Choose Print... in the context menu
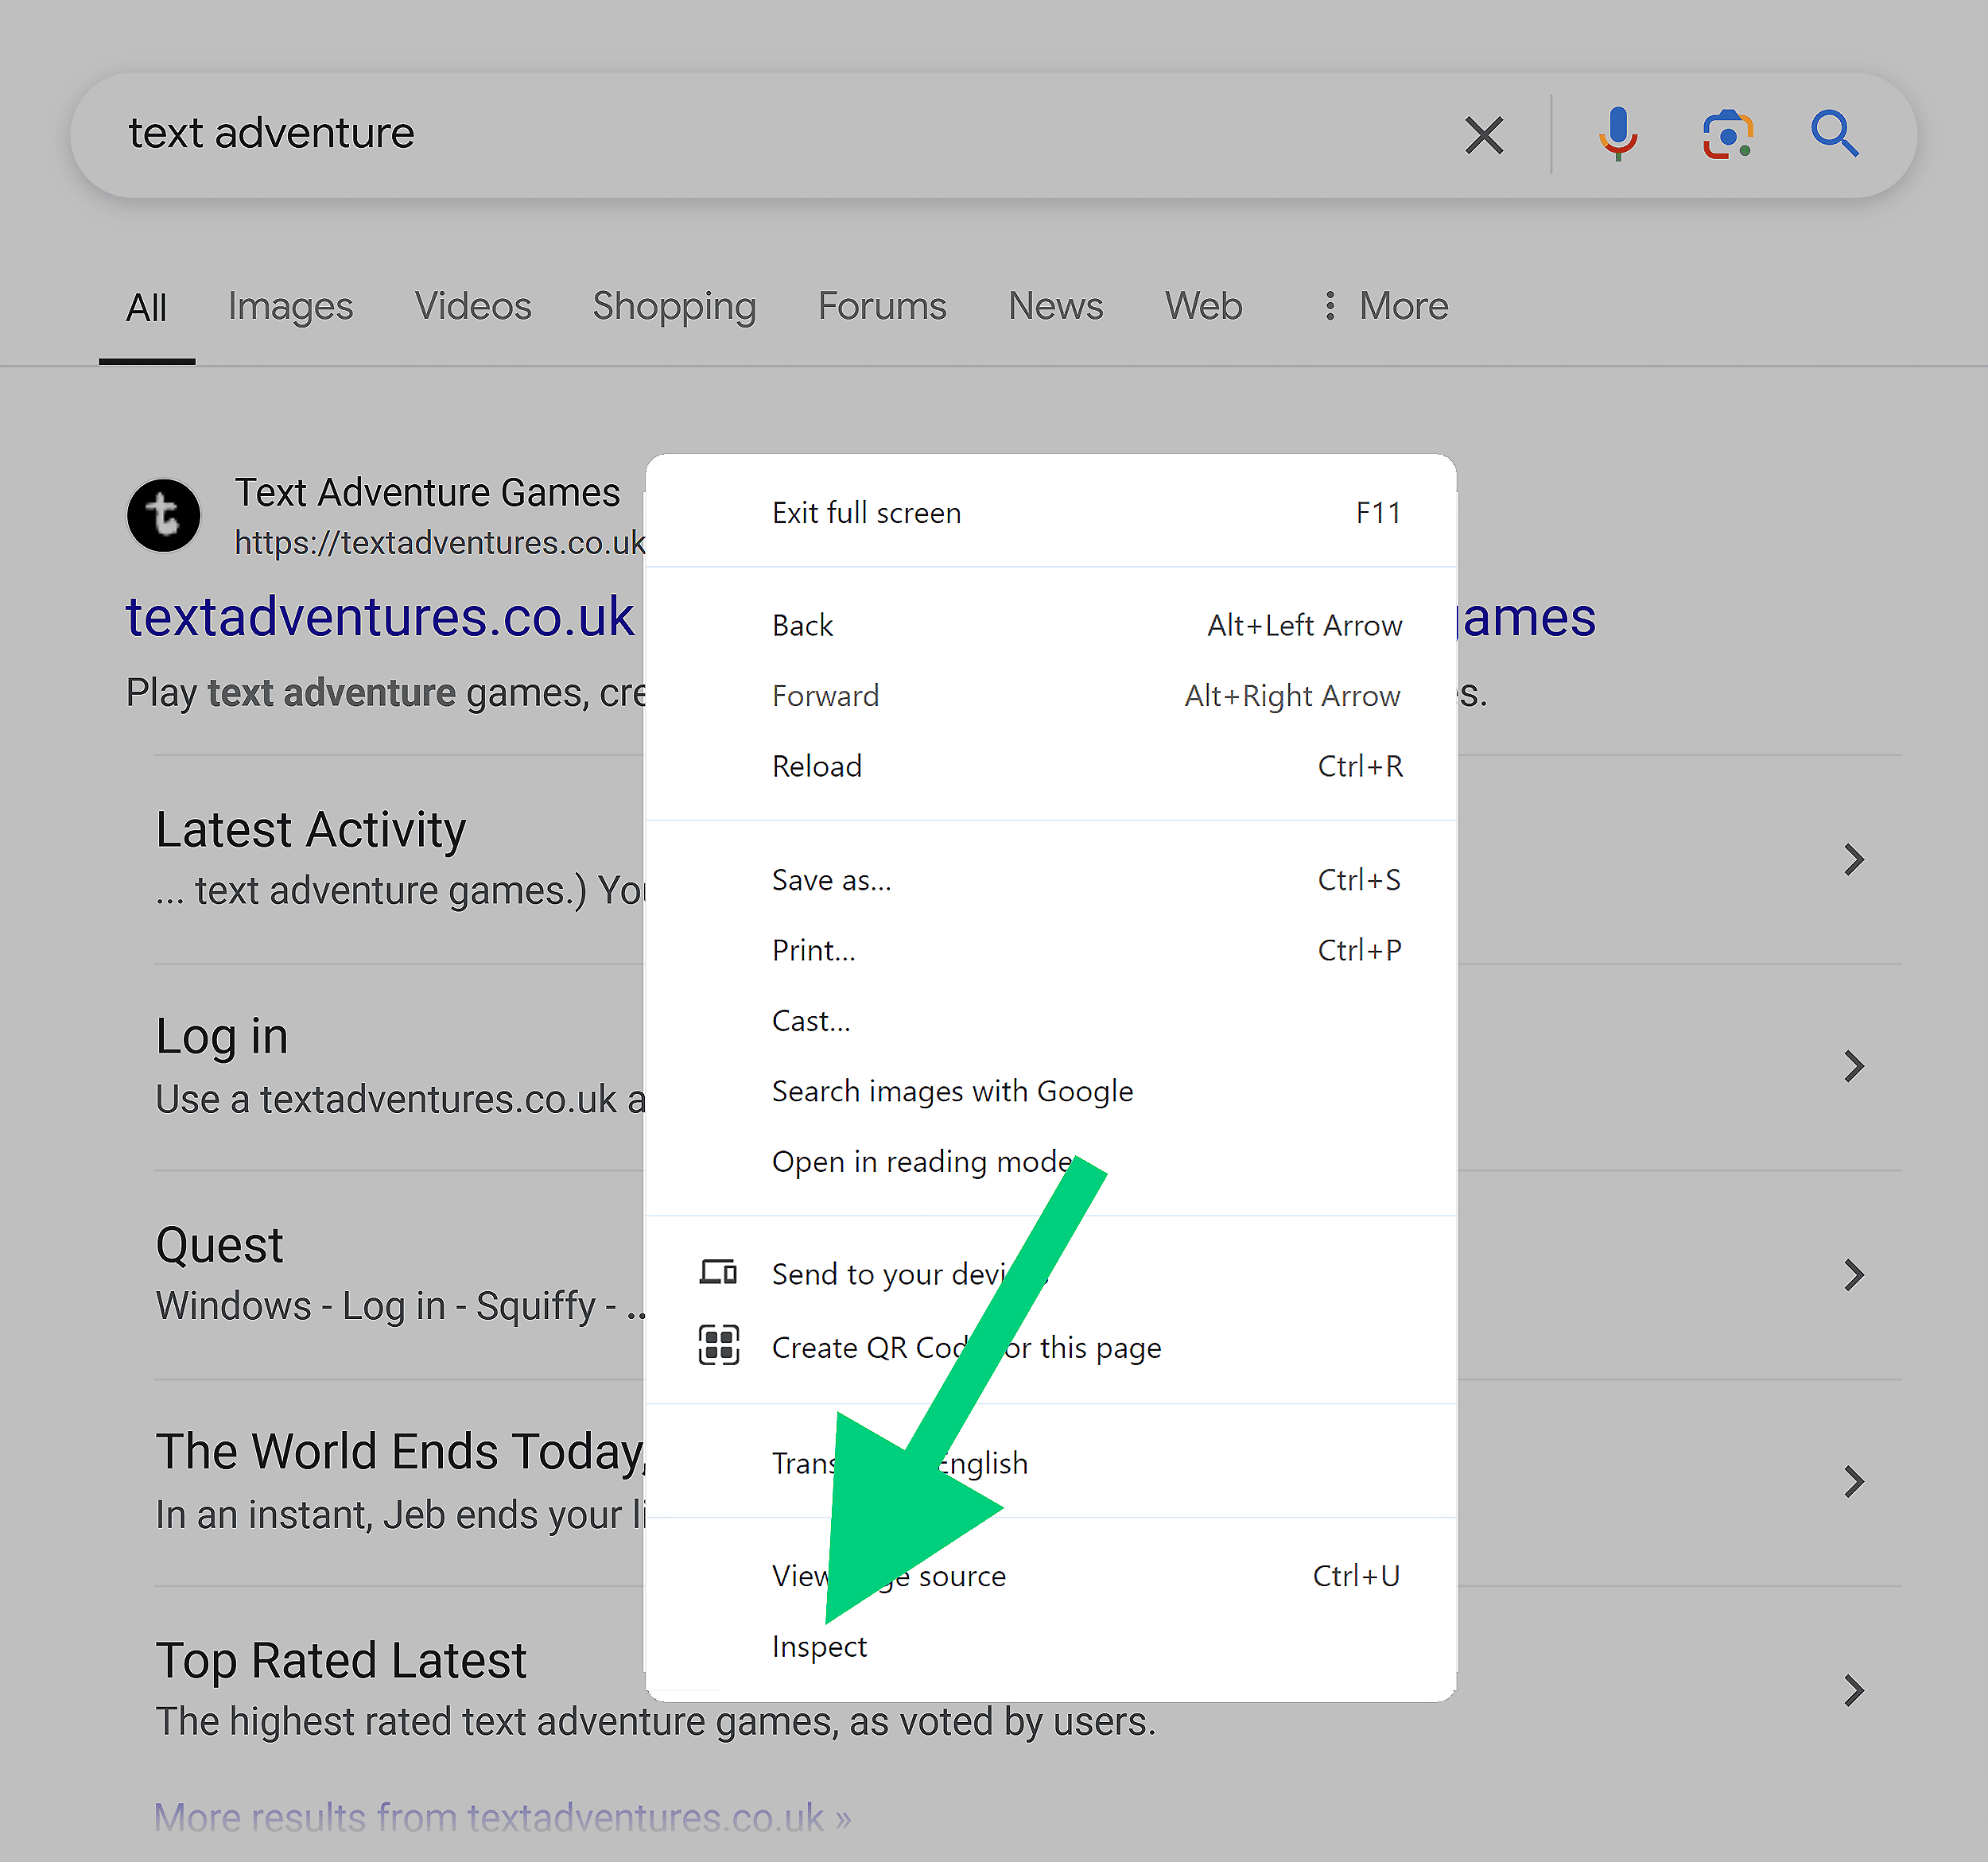 click(x=1051, y=950)
